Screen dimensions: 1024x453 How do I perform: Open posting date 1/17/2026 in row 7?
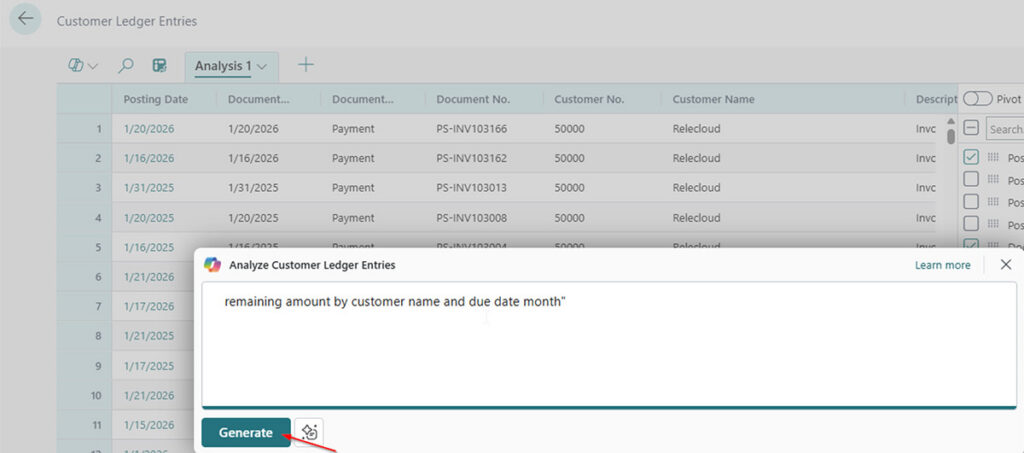click(x=149, y=306)
